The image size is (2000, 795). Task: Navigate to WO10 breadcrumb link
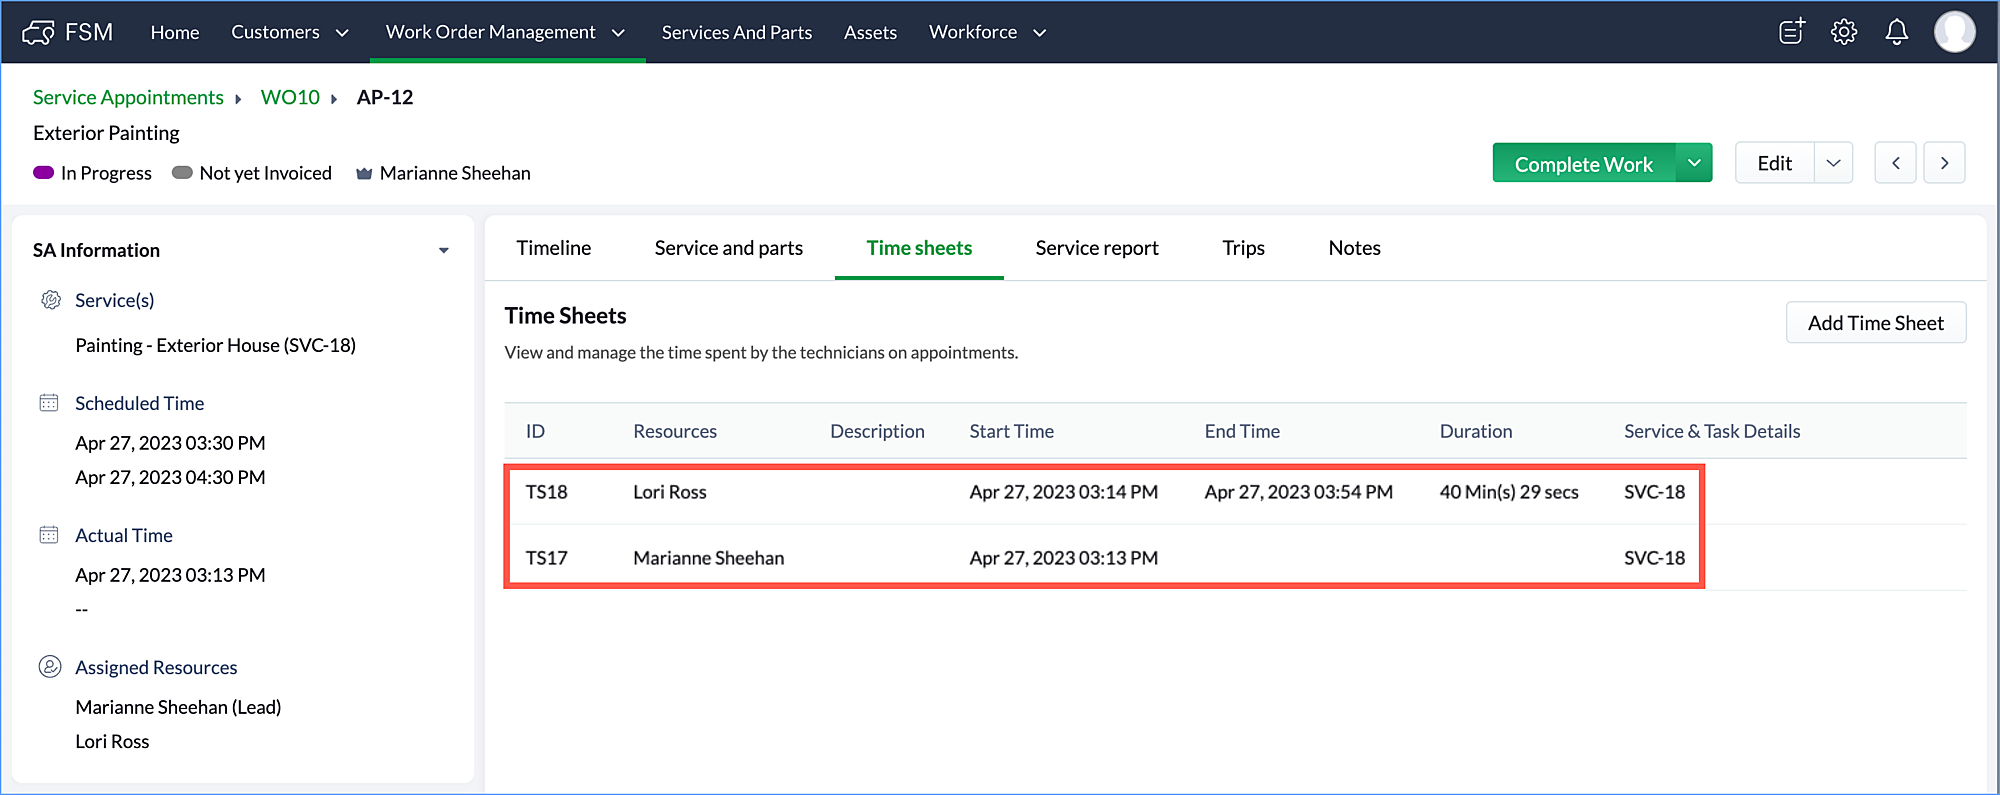pos(290,97)
